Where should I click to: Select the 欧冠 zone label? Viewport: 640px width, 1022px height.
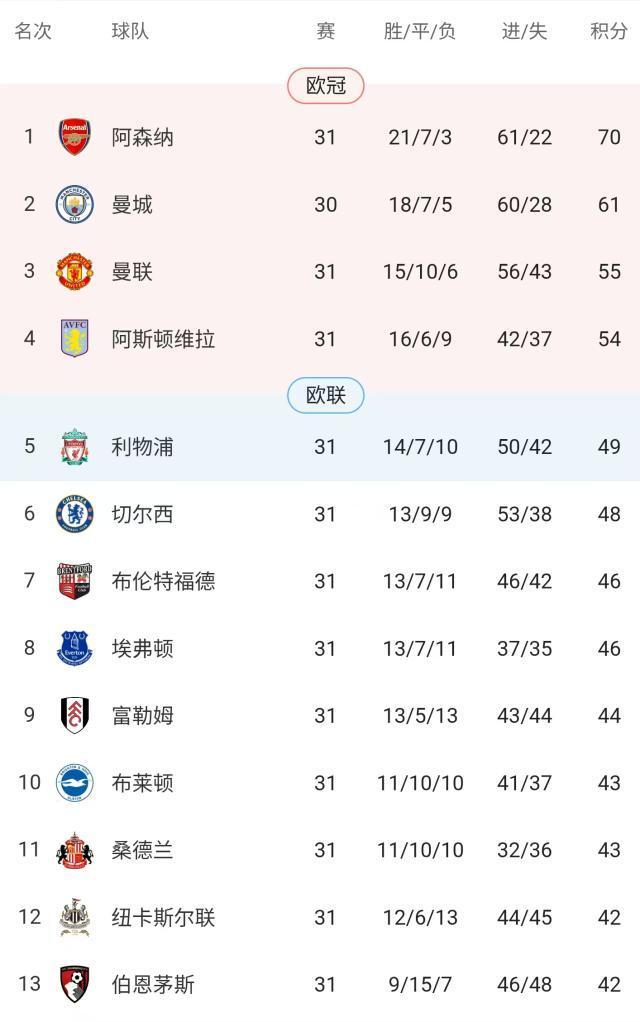(x=326, y=86)
